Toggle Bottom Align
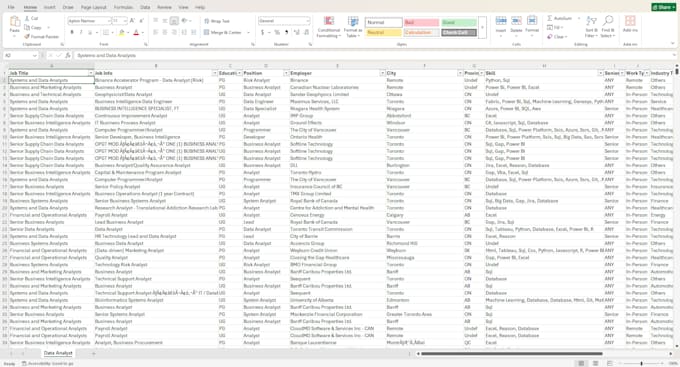The height and width of the screenshot is (367, 680). click(x=174, y=20)
